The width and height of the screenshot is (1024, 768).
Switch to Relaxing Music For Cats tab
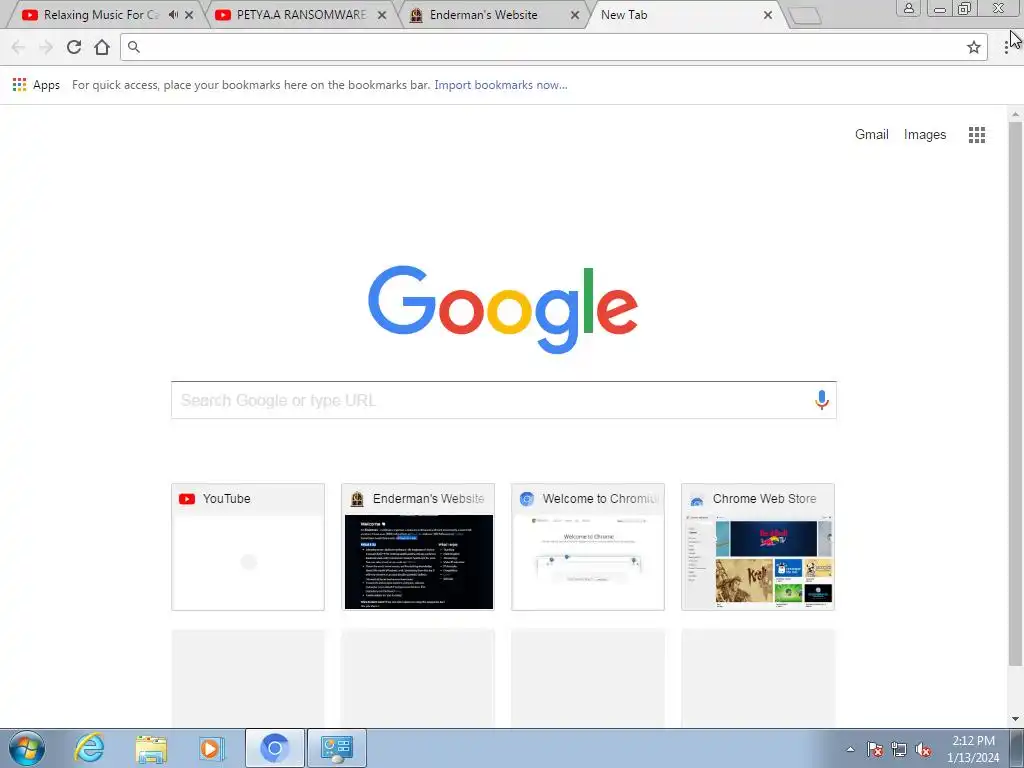click(101, 14)
